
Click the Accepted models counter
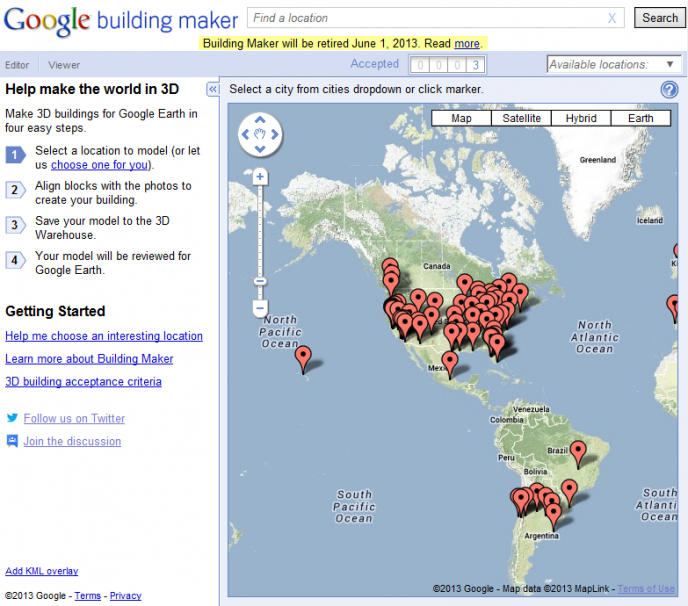click(448, 65)
